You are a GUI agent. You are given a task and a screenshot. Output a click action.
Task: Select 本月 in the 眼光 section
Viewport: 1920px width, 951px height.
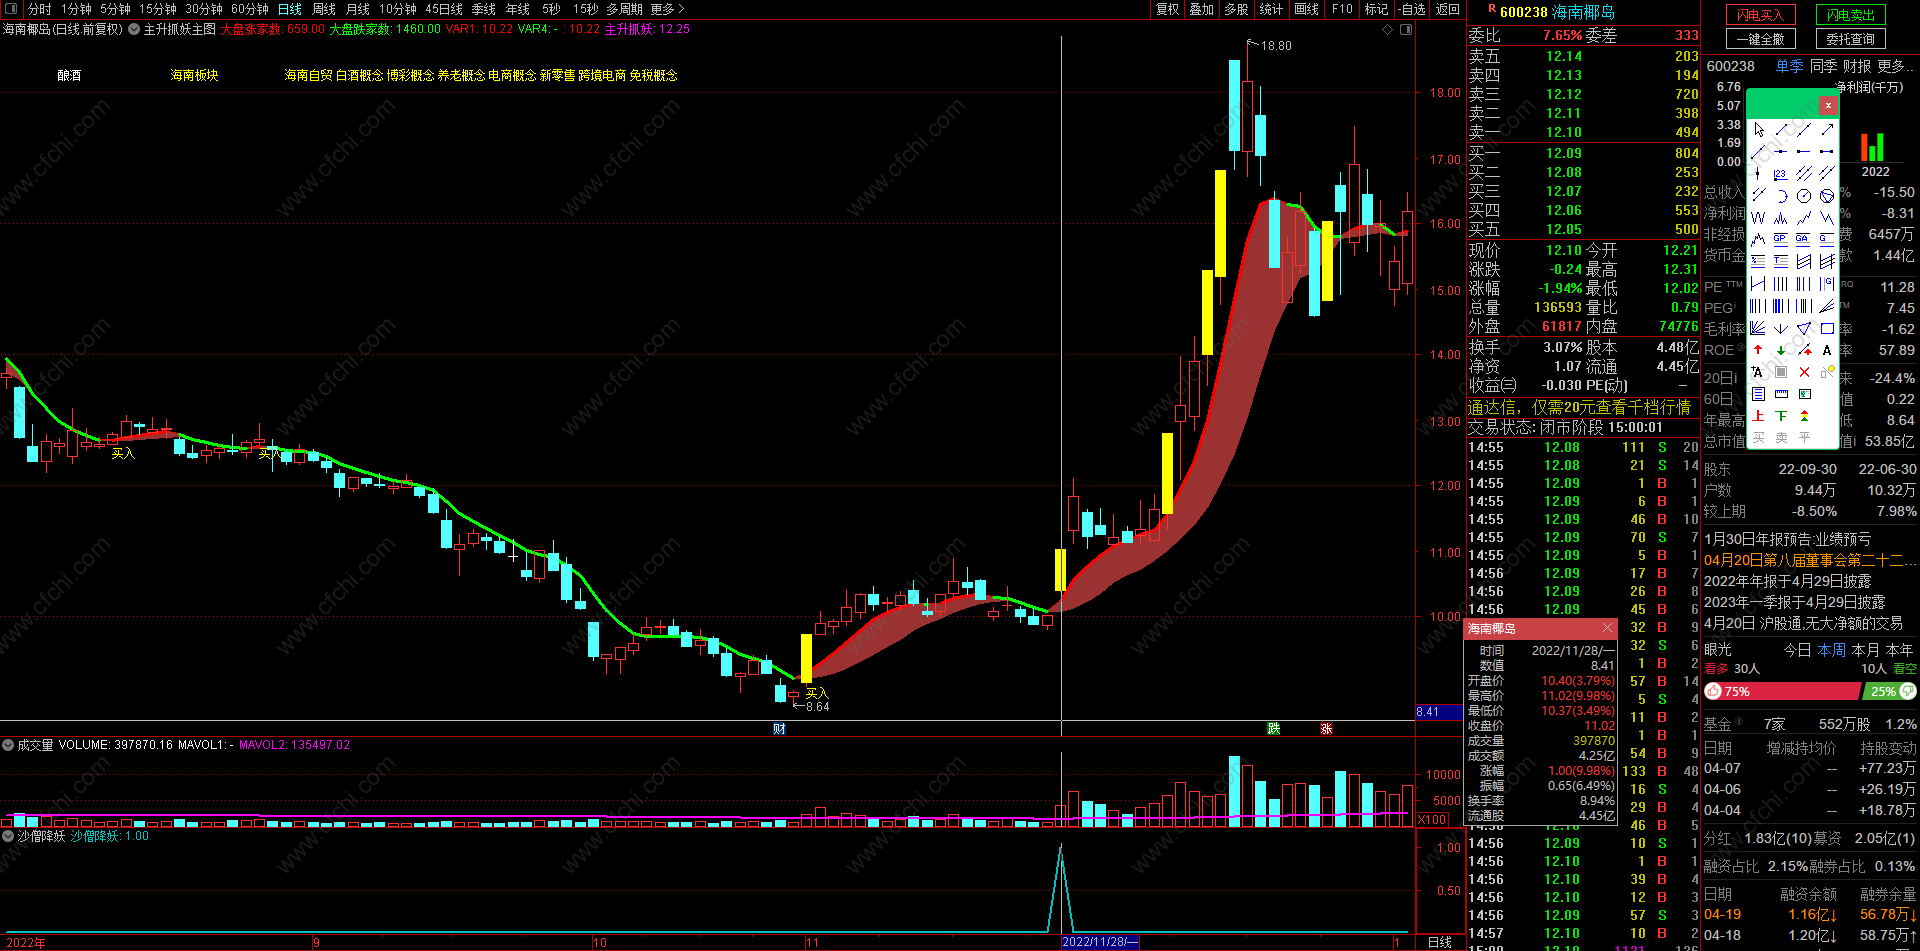[x=1866, y=650]
